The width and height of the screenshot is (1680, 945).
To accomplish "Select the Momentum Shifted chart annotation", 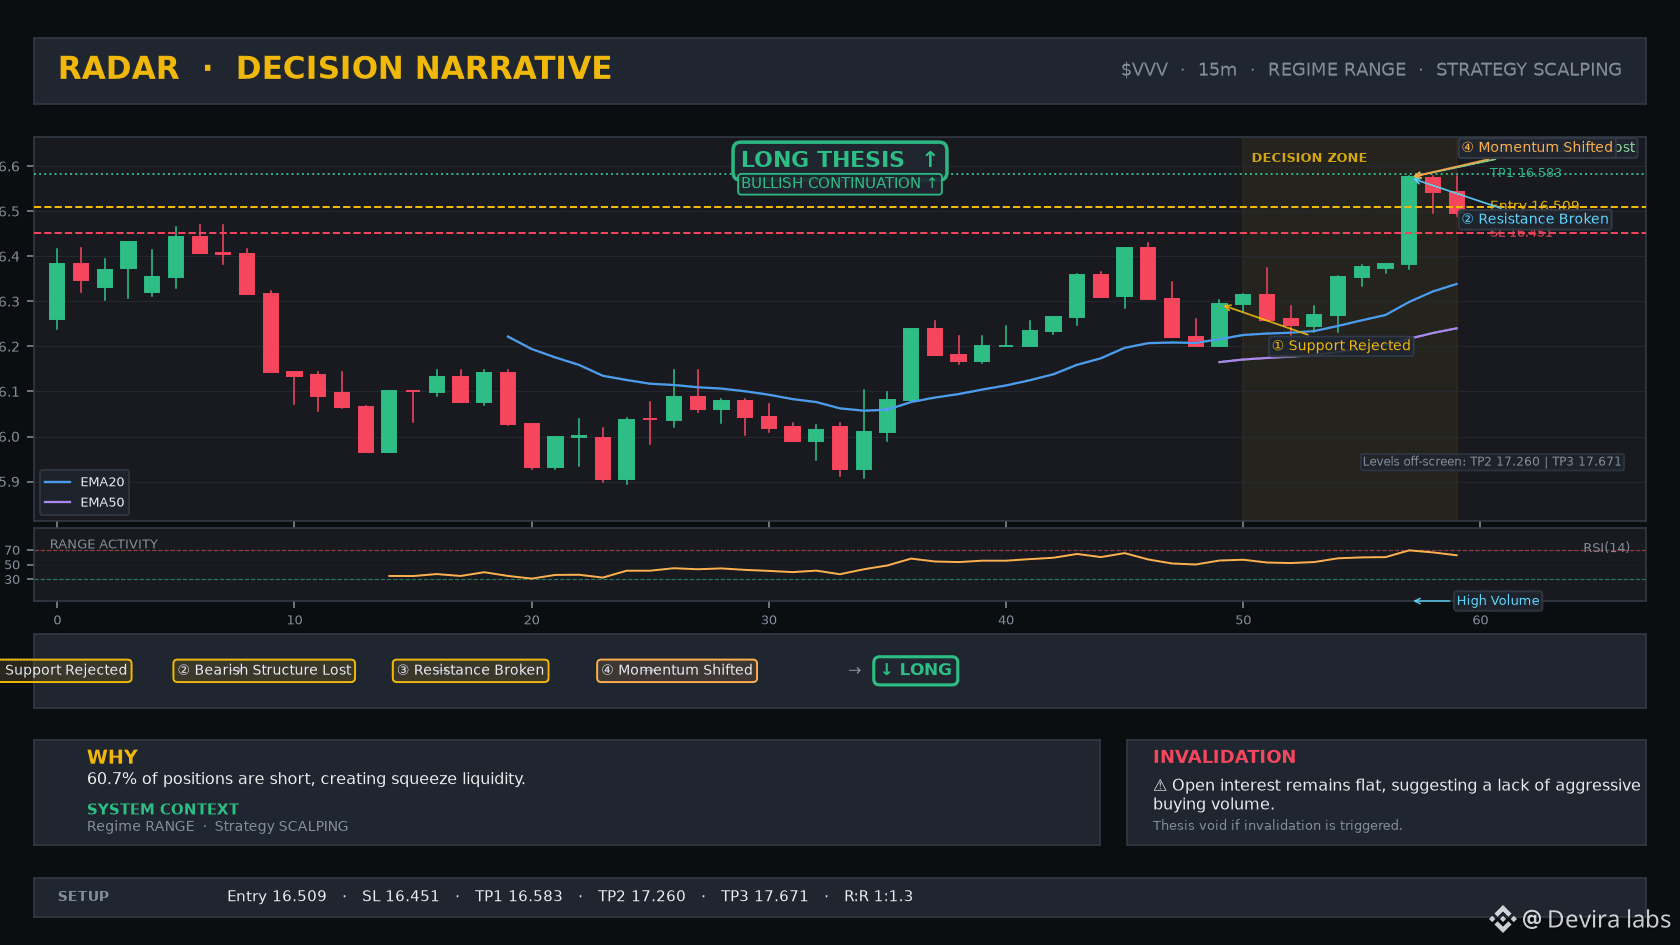I will point(1547,147).
